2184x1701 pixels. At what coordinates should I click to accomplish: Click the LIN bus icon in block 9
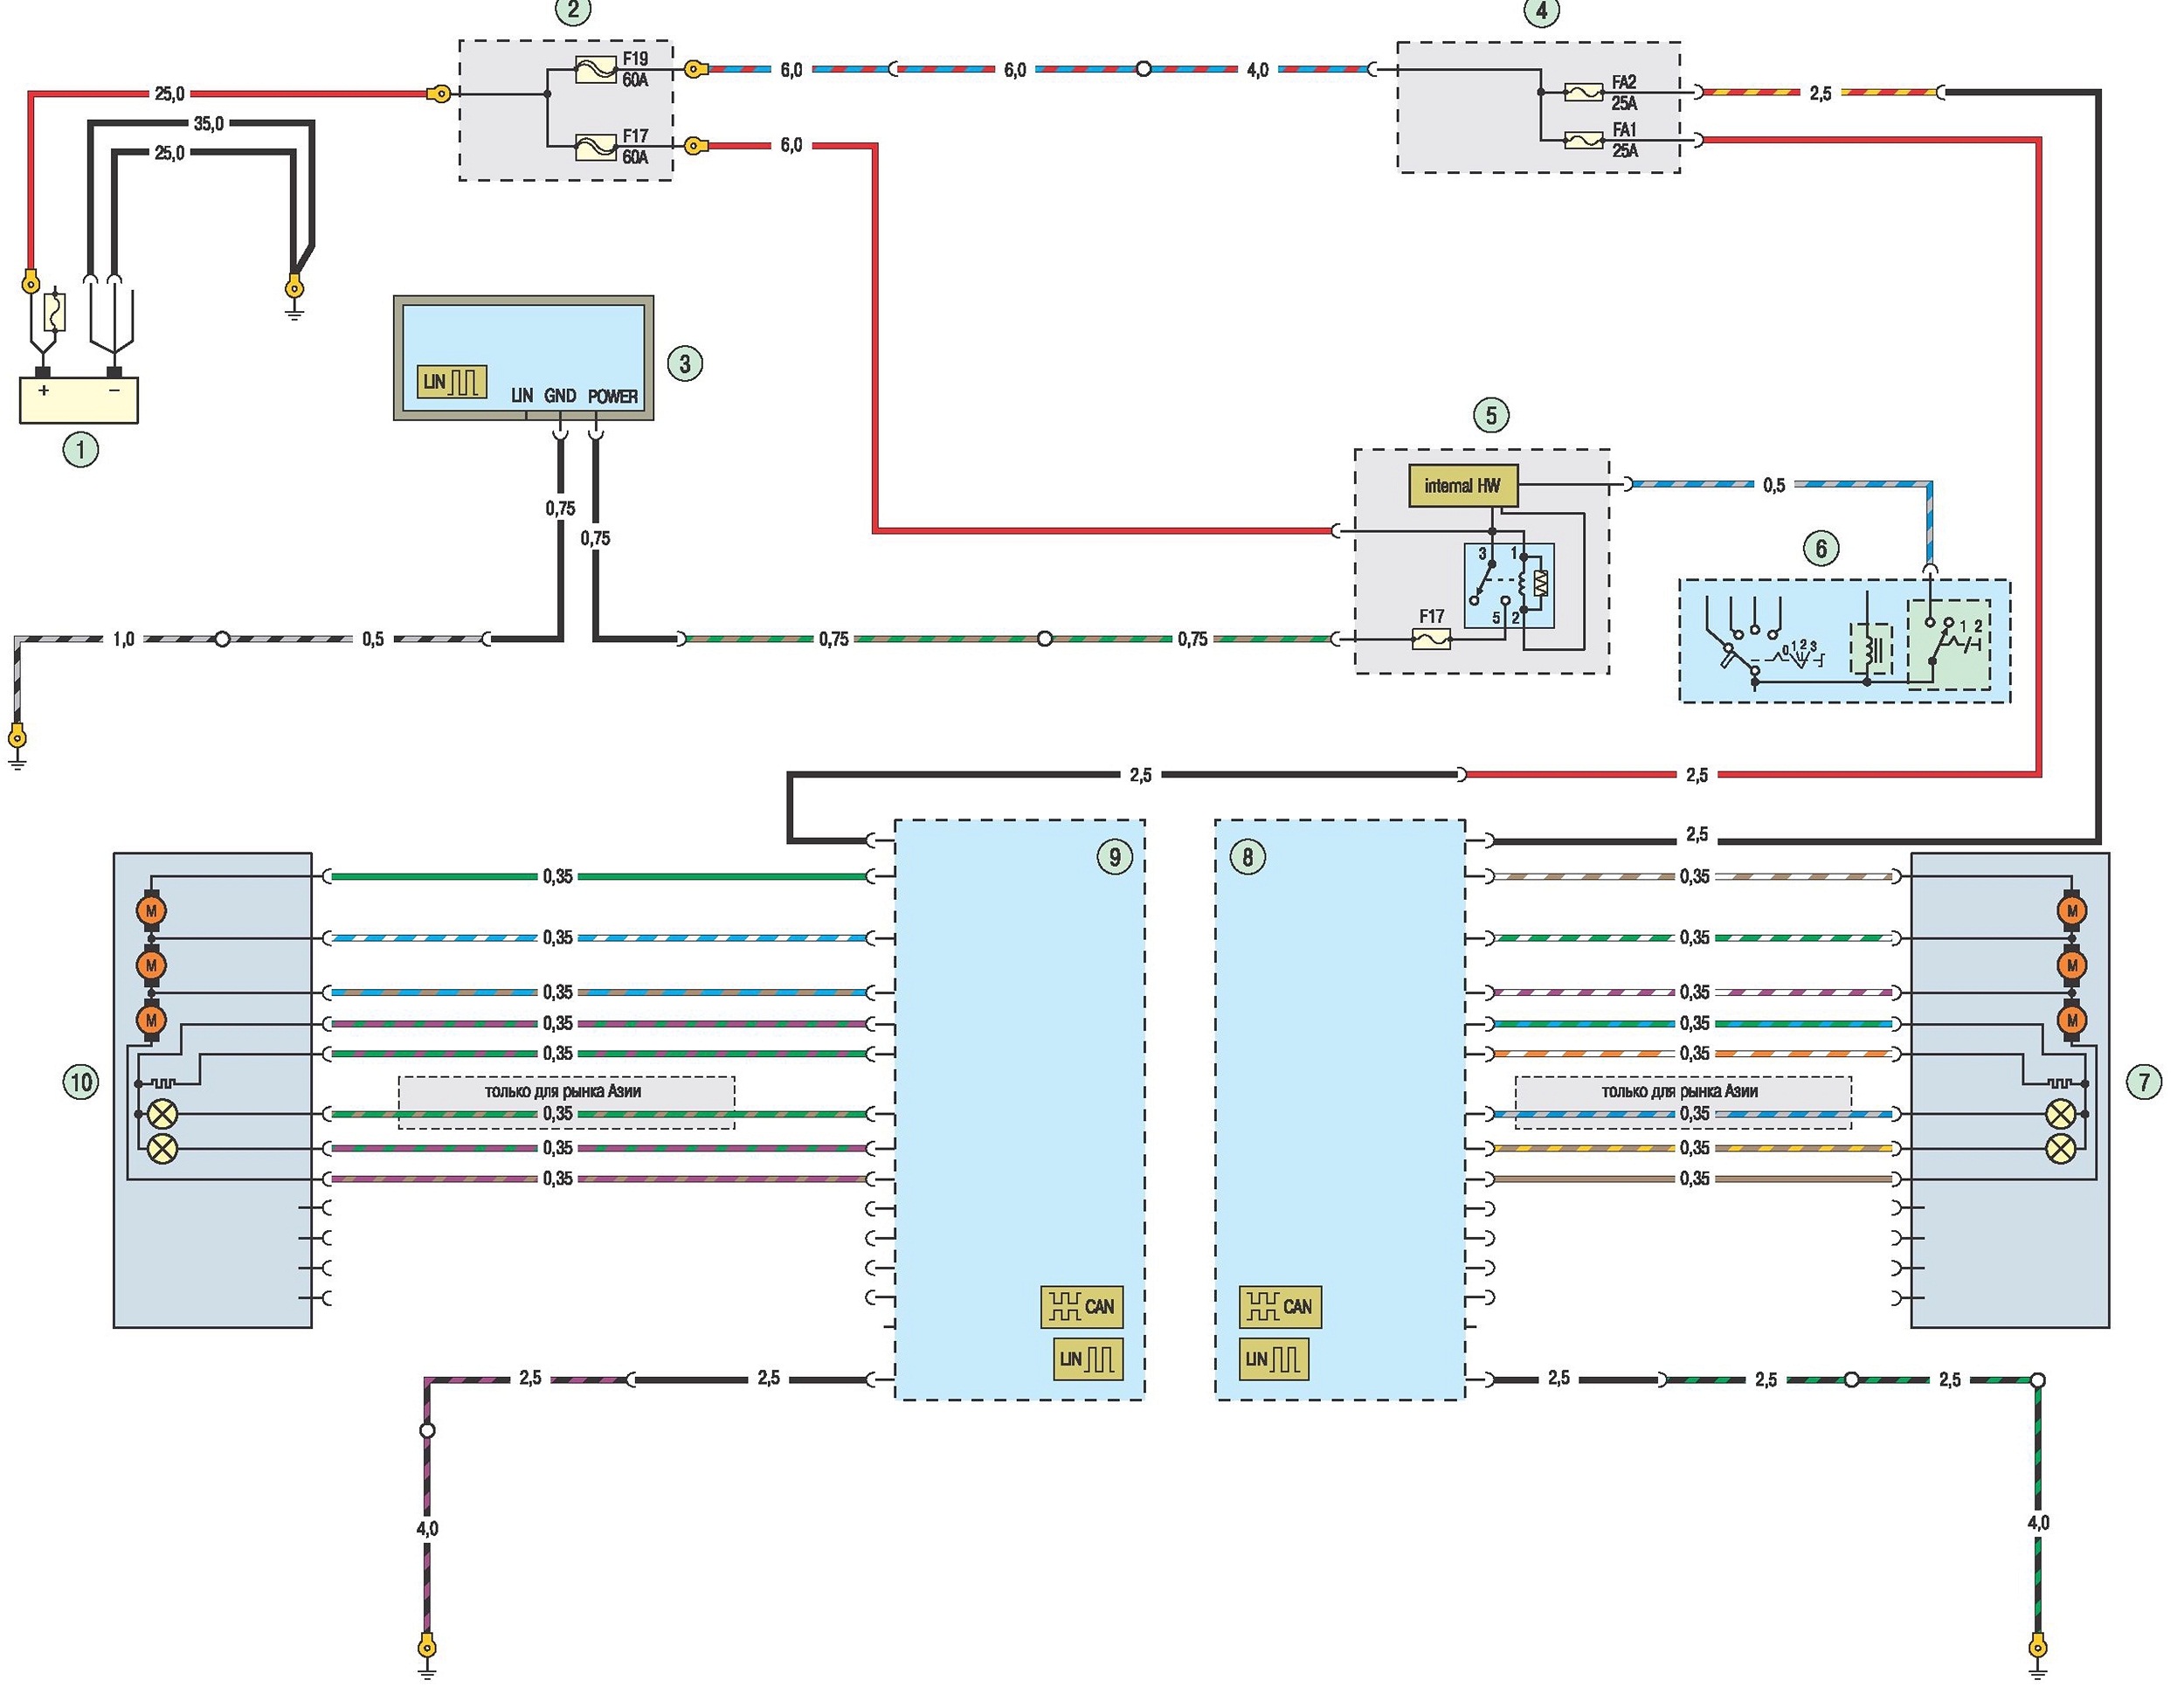click(x=1088, y=1359)
